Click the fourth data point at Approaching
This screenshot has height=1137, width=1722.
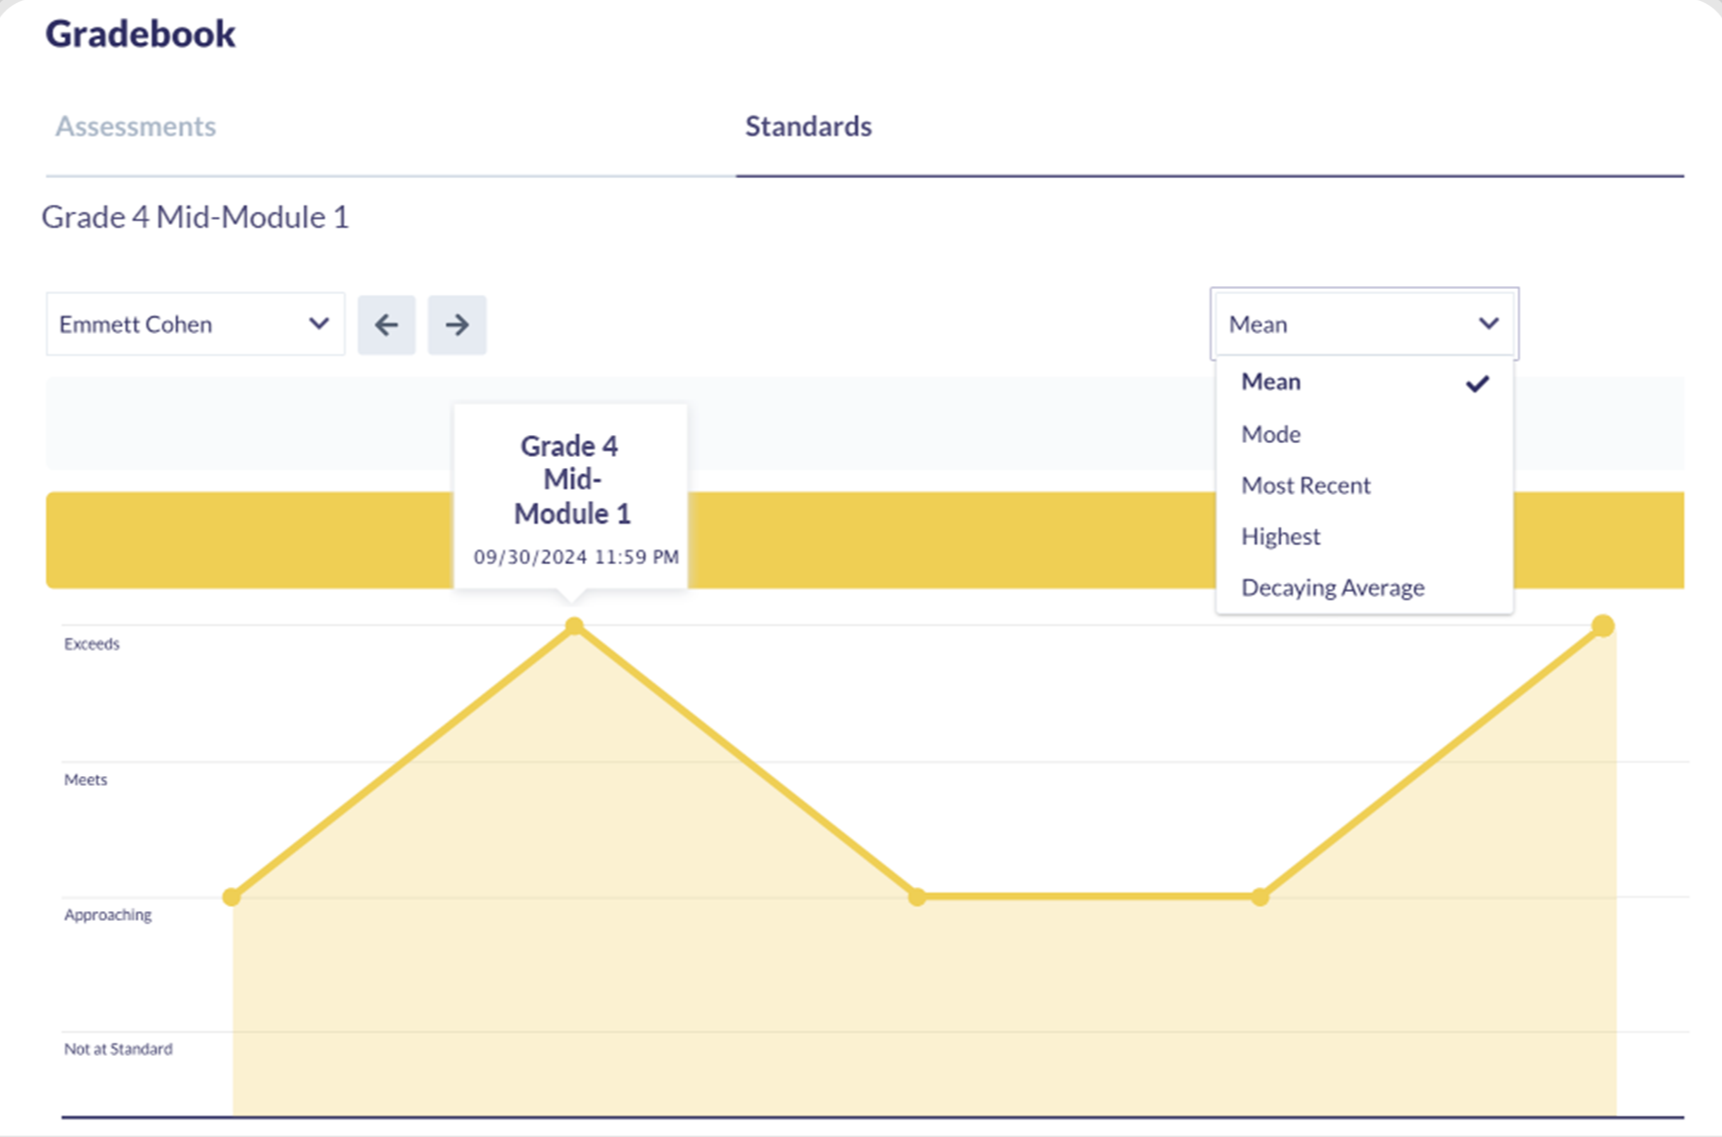pyautogui.click(x=1260, y=897)
